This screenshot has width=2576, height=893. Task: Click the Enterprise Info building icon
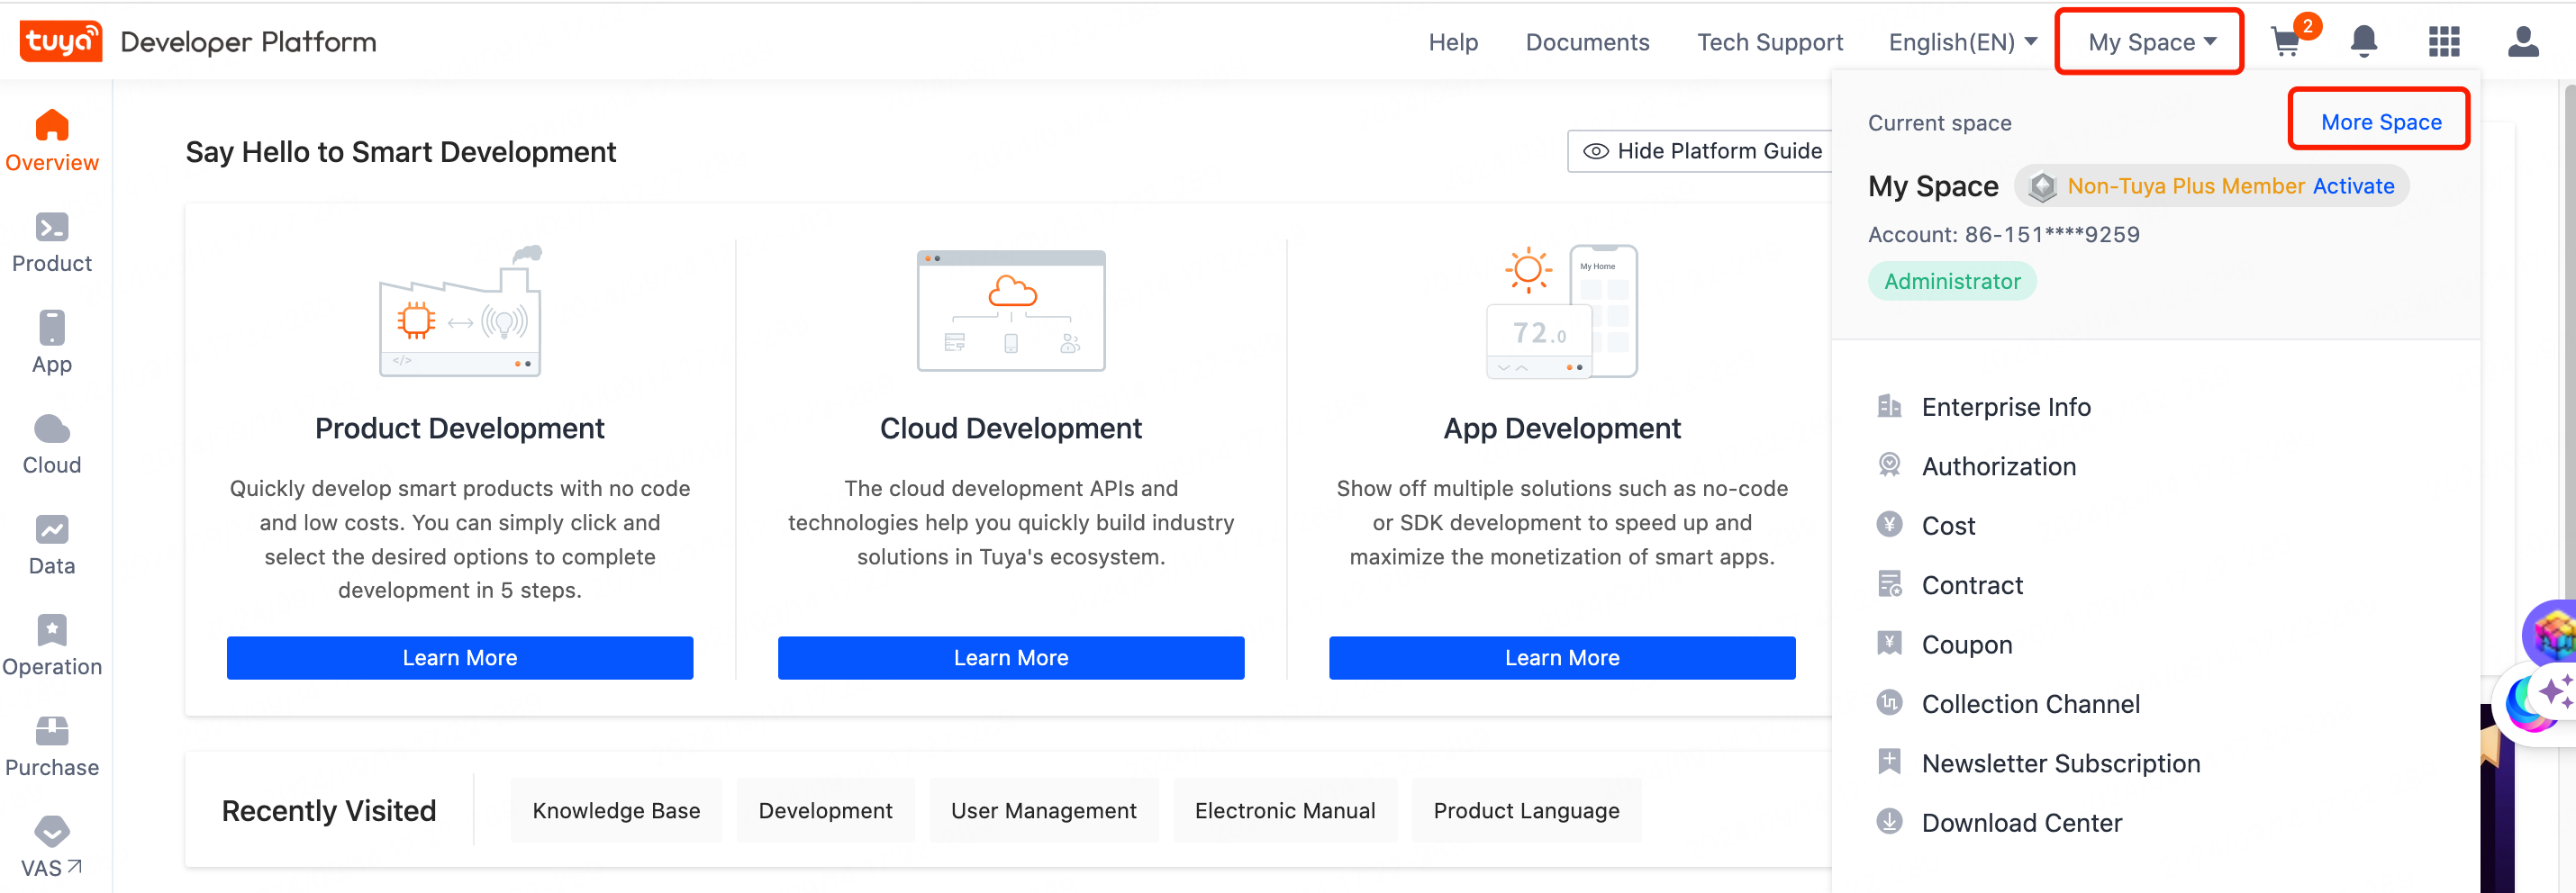click(x=1889, y=406)
